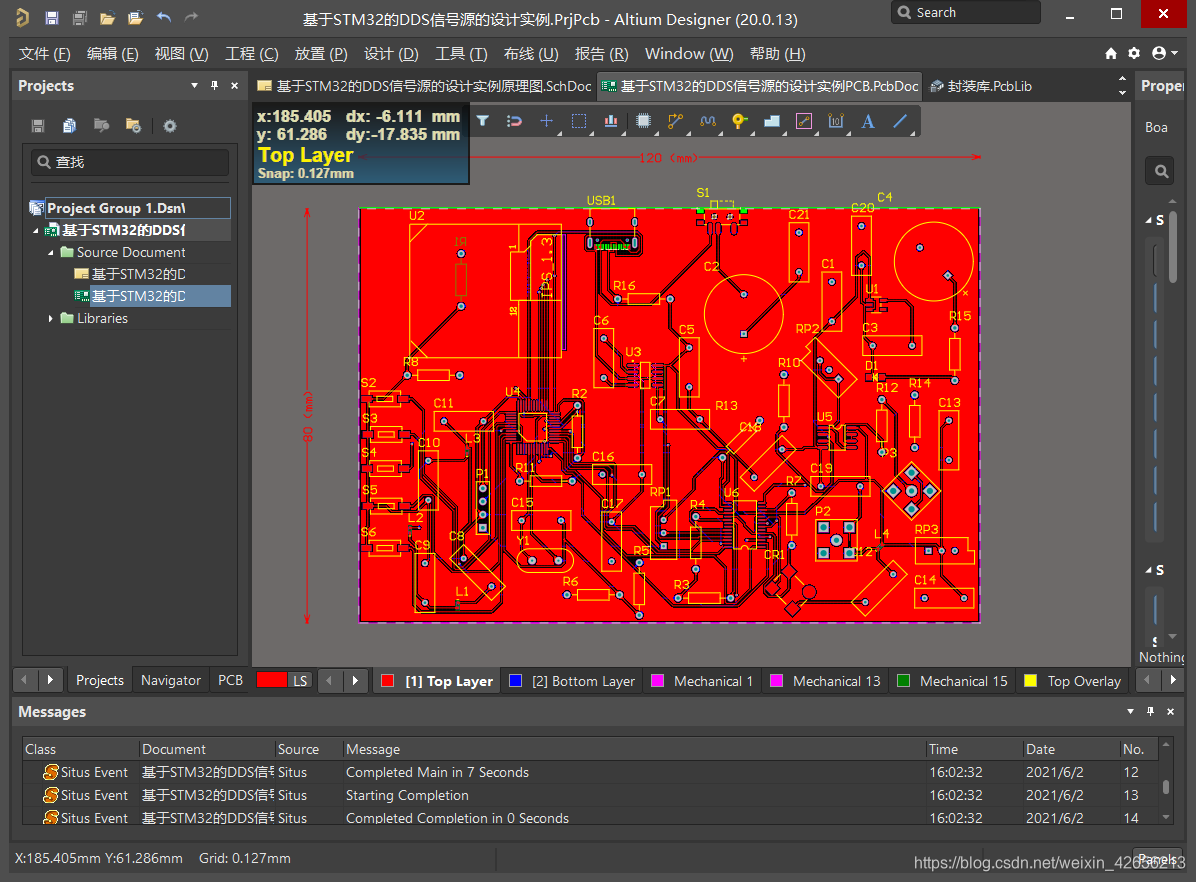Collapse the Source Document folder
This screenshot has height=882, width=1196.
[x=50, y=253]
